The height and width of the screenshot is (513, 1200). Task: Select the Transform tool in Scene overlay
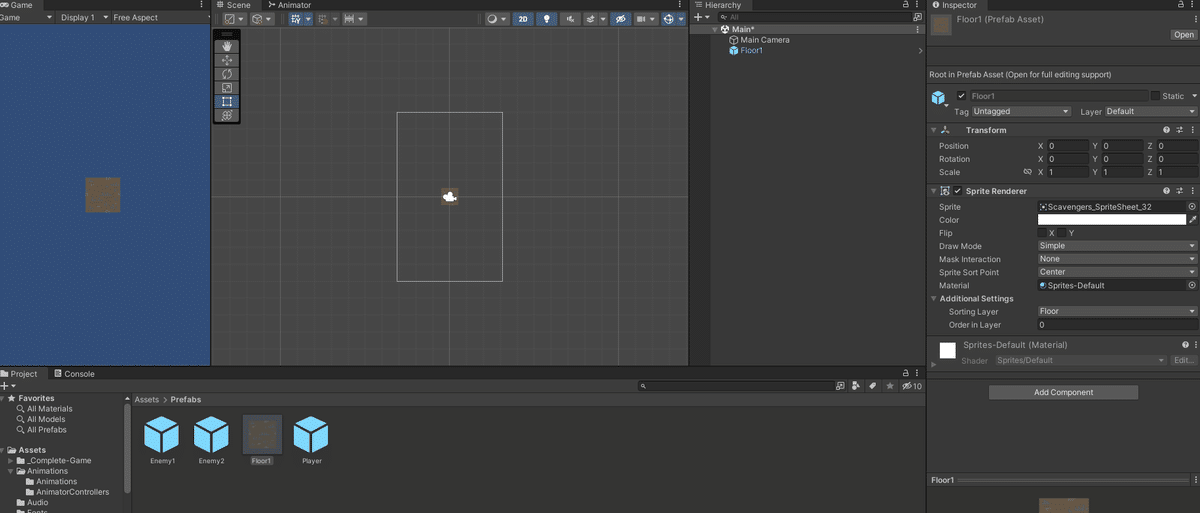coord(227,116)
